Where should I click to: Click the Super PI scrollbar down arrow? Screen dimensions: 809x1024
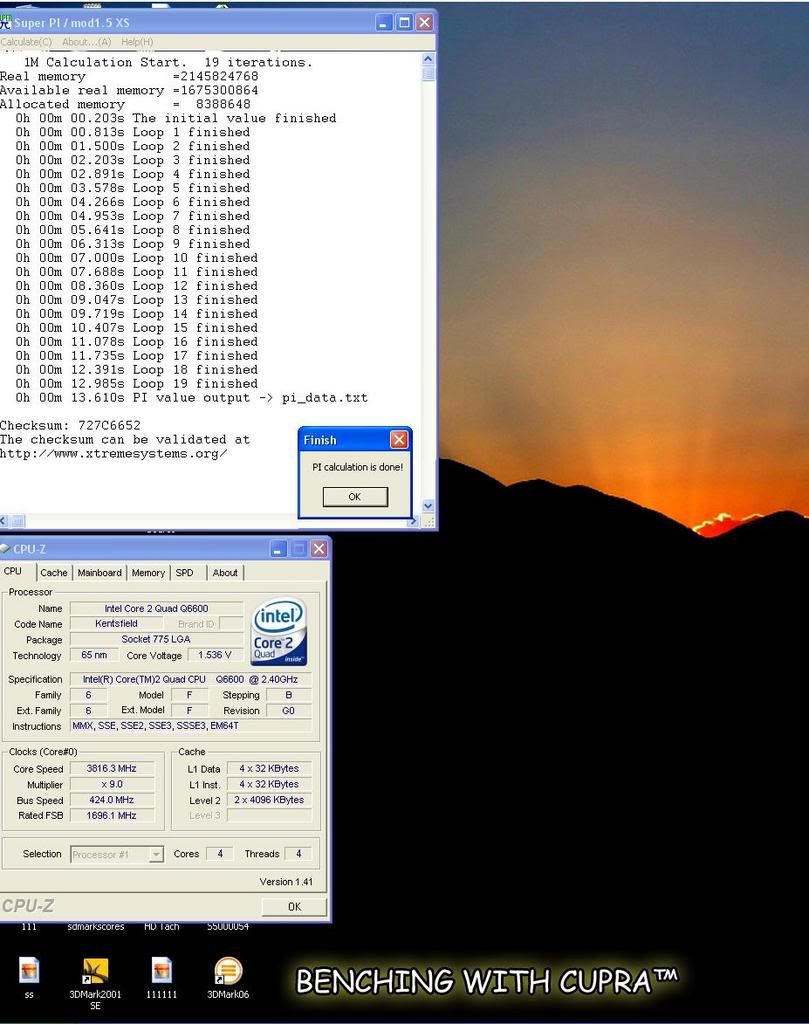click(x=428, y=505)
